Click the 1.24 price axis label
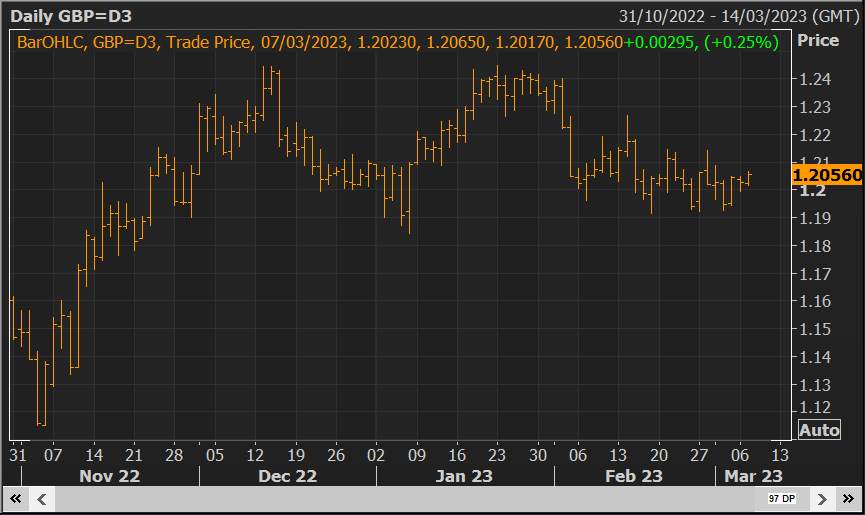The width and height of the screenshot is (865, 515). click(x=815, y=79)
